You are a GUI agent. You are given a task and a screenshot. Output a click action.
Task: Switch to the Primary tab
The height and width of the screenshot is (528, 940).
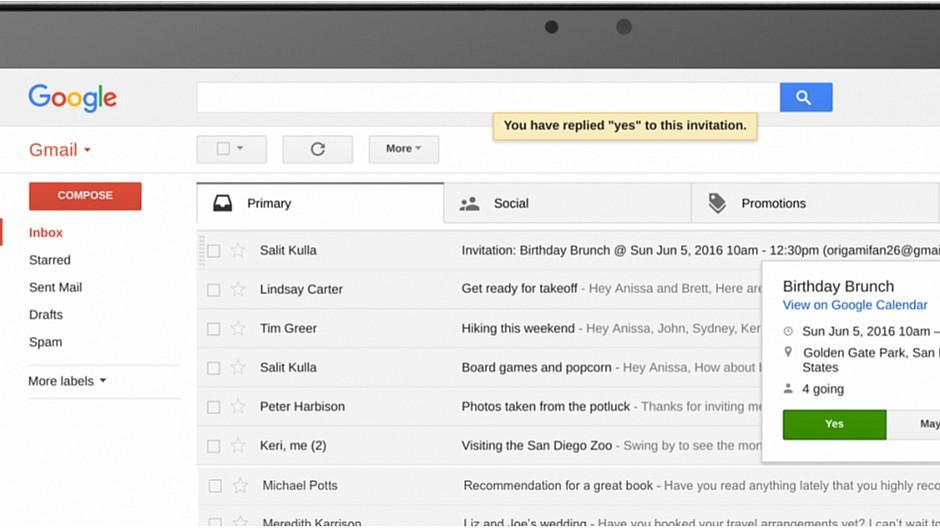(320, 203)
